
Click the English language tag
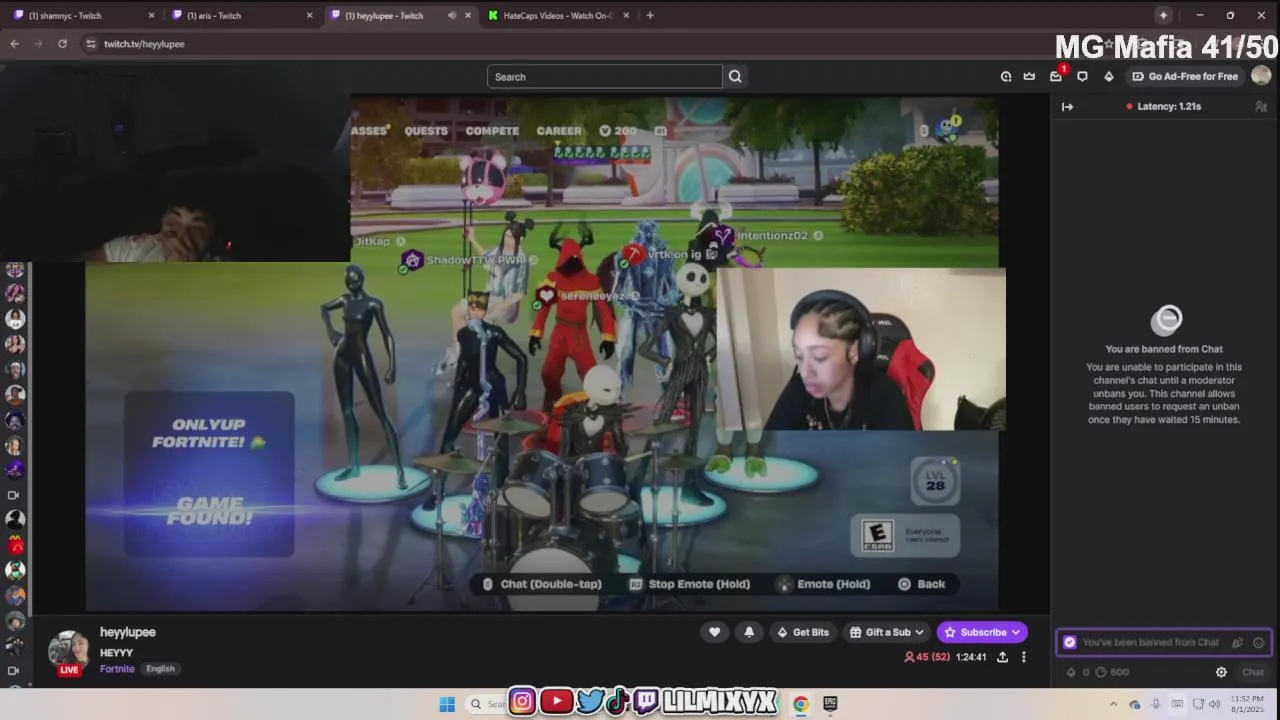click(x=160, y=669)
